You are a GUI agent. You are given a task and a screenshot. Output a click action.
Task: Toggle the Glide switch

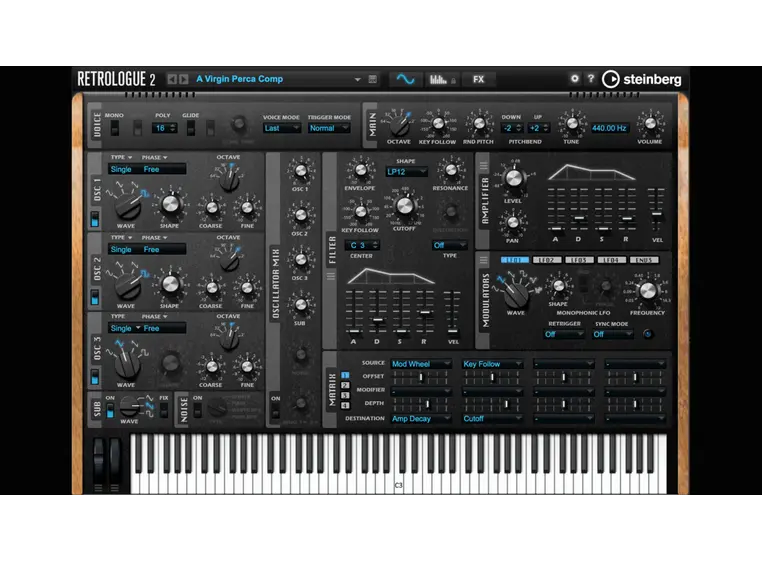pos(191,128)
